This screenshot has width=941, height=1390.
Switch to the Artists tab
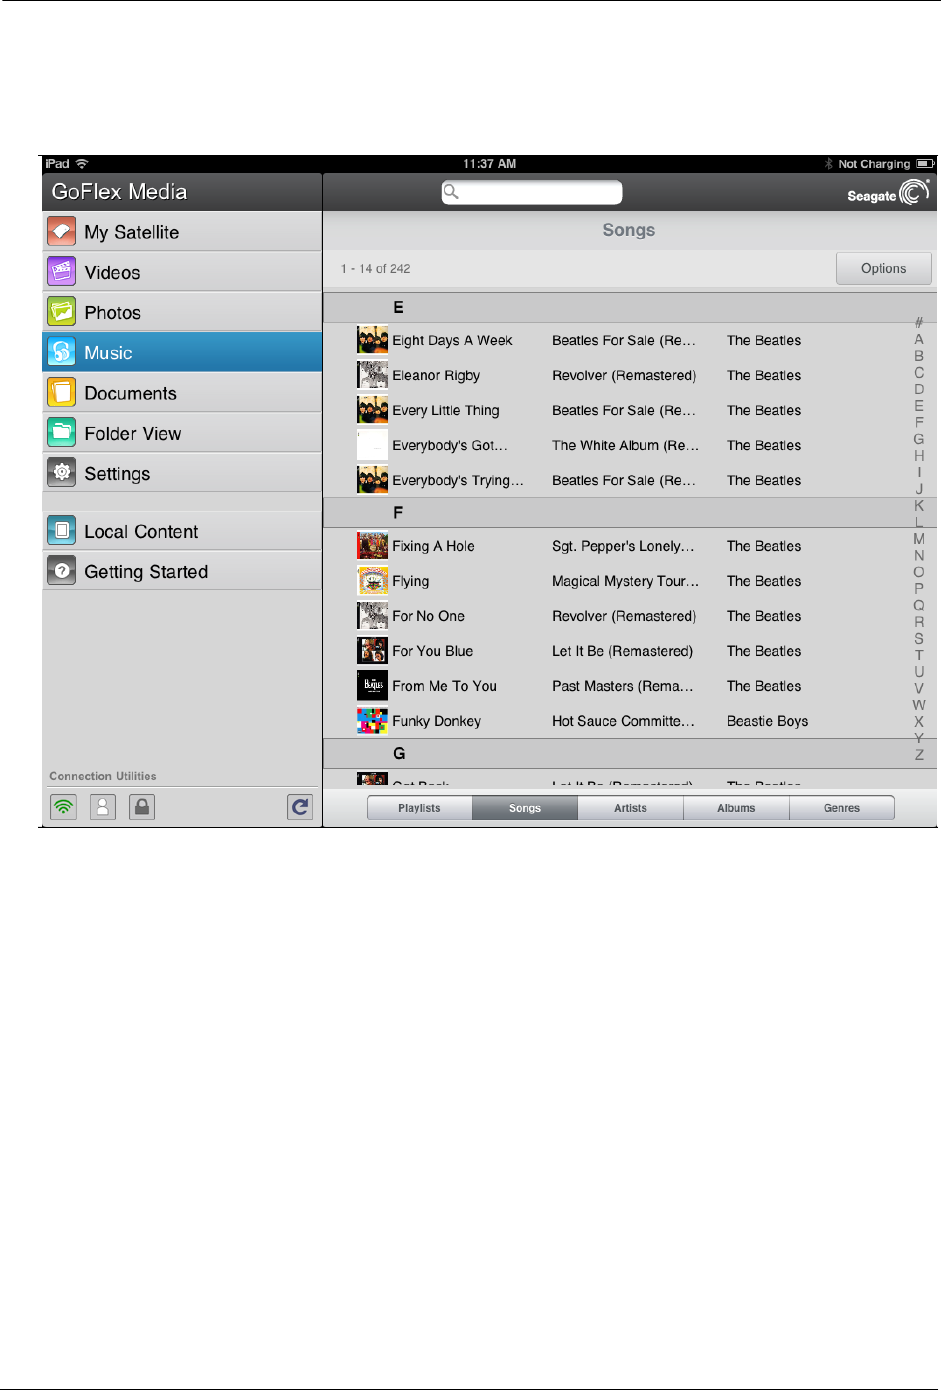631,808
